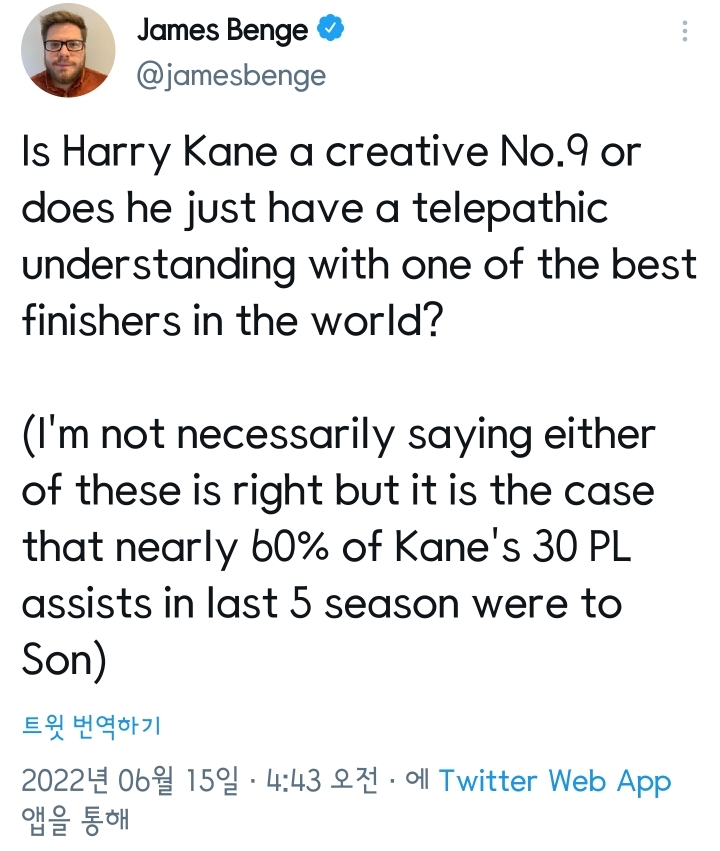Image resolution: width=720 pixels, height=851 pixels.
Task: Click the 2022년 06월 15일 date
Action: coord(130,781)
